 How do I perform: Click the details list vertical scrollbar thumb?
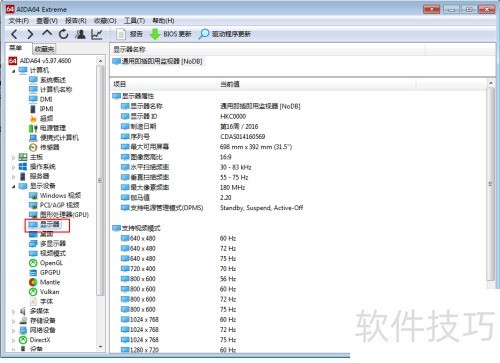(x=491, y=185)
